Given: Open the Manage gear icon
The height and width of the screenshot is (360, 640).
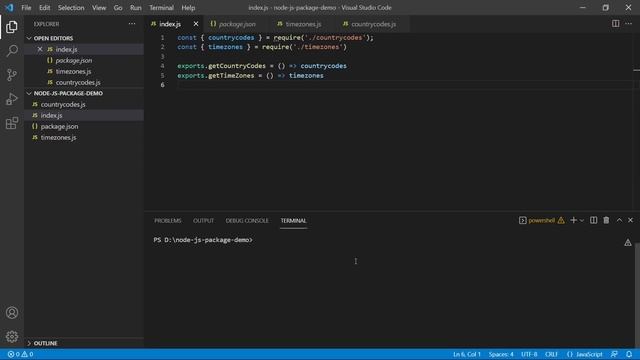Looking at the screenshot, I should coord(12,336).
